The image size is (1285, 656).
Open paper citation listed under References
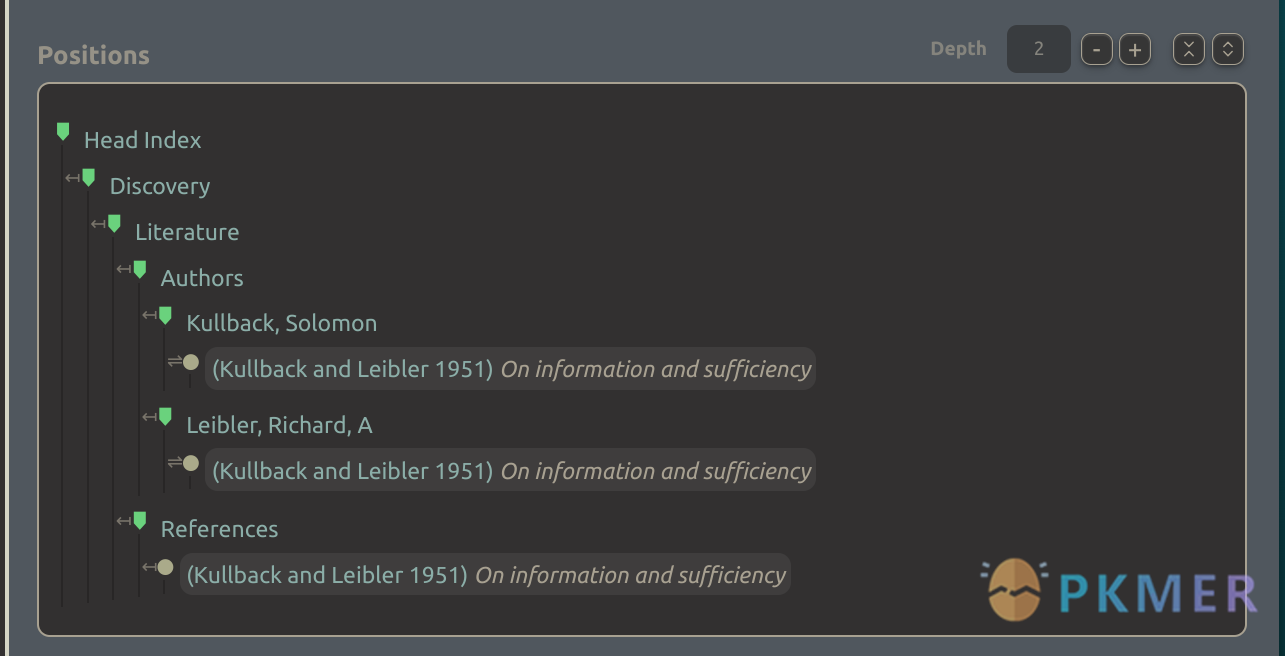(485, 575)
